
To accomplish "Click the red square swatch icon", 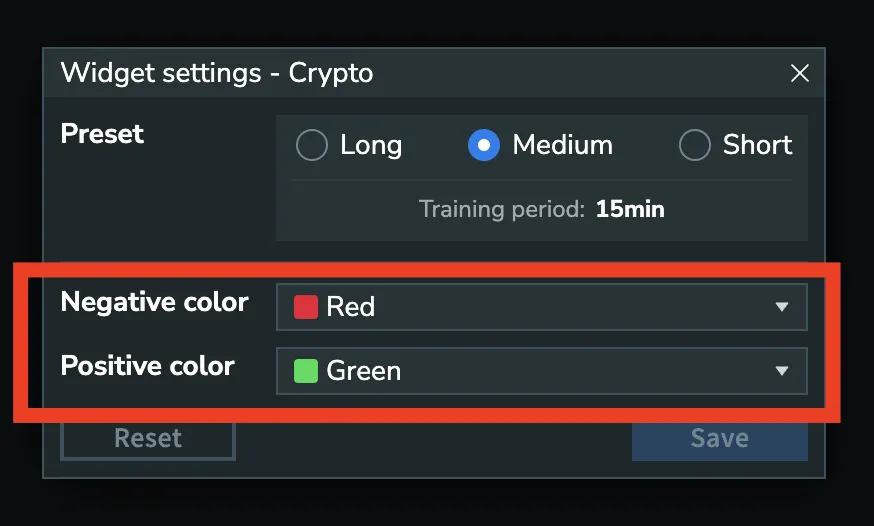I will [305, 307].
